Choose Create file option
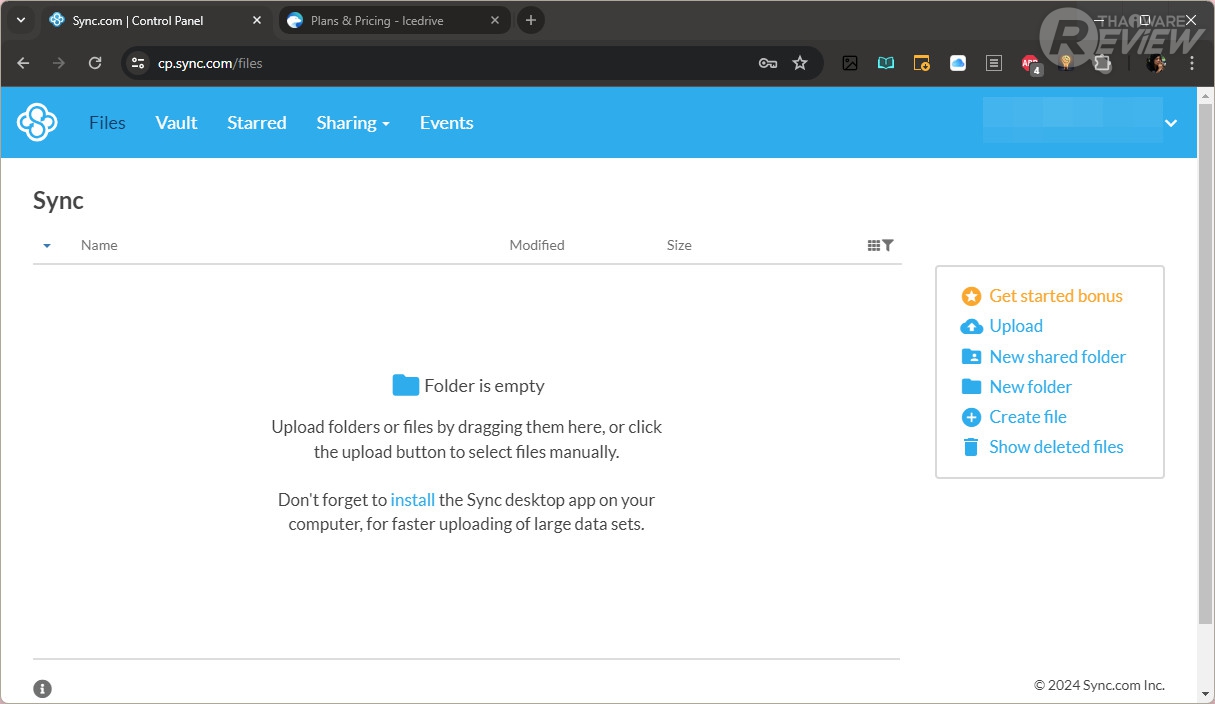Screen dimensions: 1215x704 point(1028,417)
